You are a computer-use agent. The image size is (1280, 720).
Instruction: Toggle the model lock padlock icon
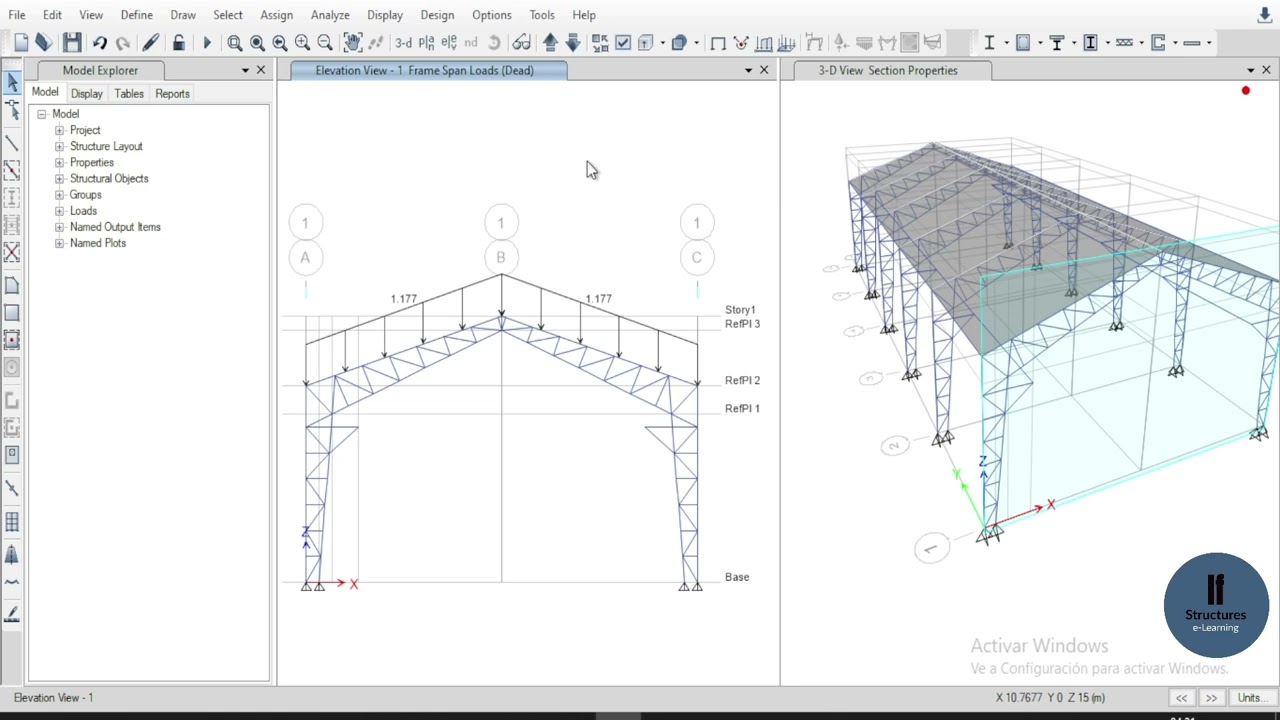pos(179,42)
